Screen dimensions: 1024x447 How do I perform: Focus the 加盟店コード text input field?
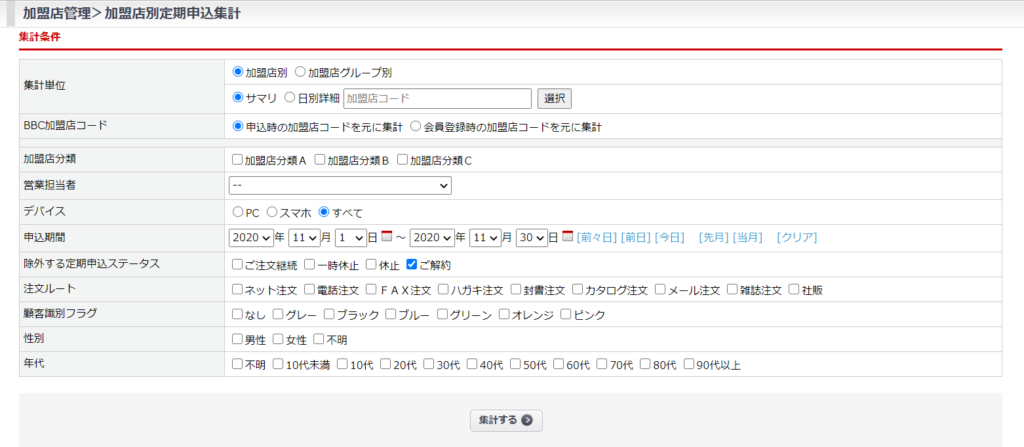[437, 98]
